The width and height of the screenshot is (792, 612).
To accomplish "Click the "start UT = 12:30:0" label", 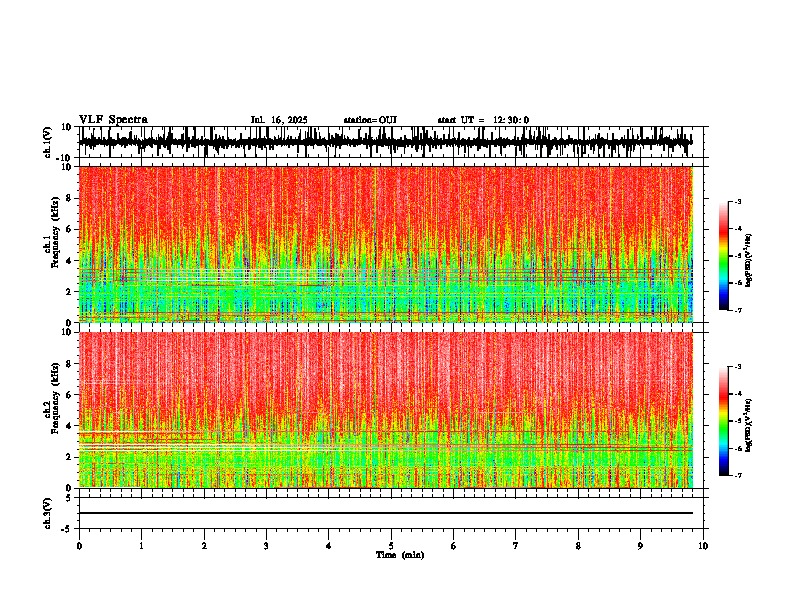I will tap(483, 120).
